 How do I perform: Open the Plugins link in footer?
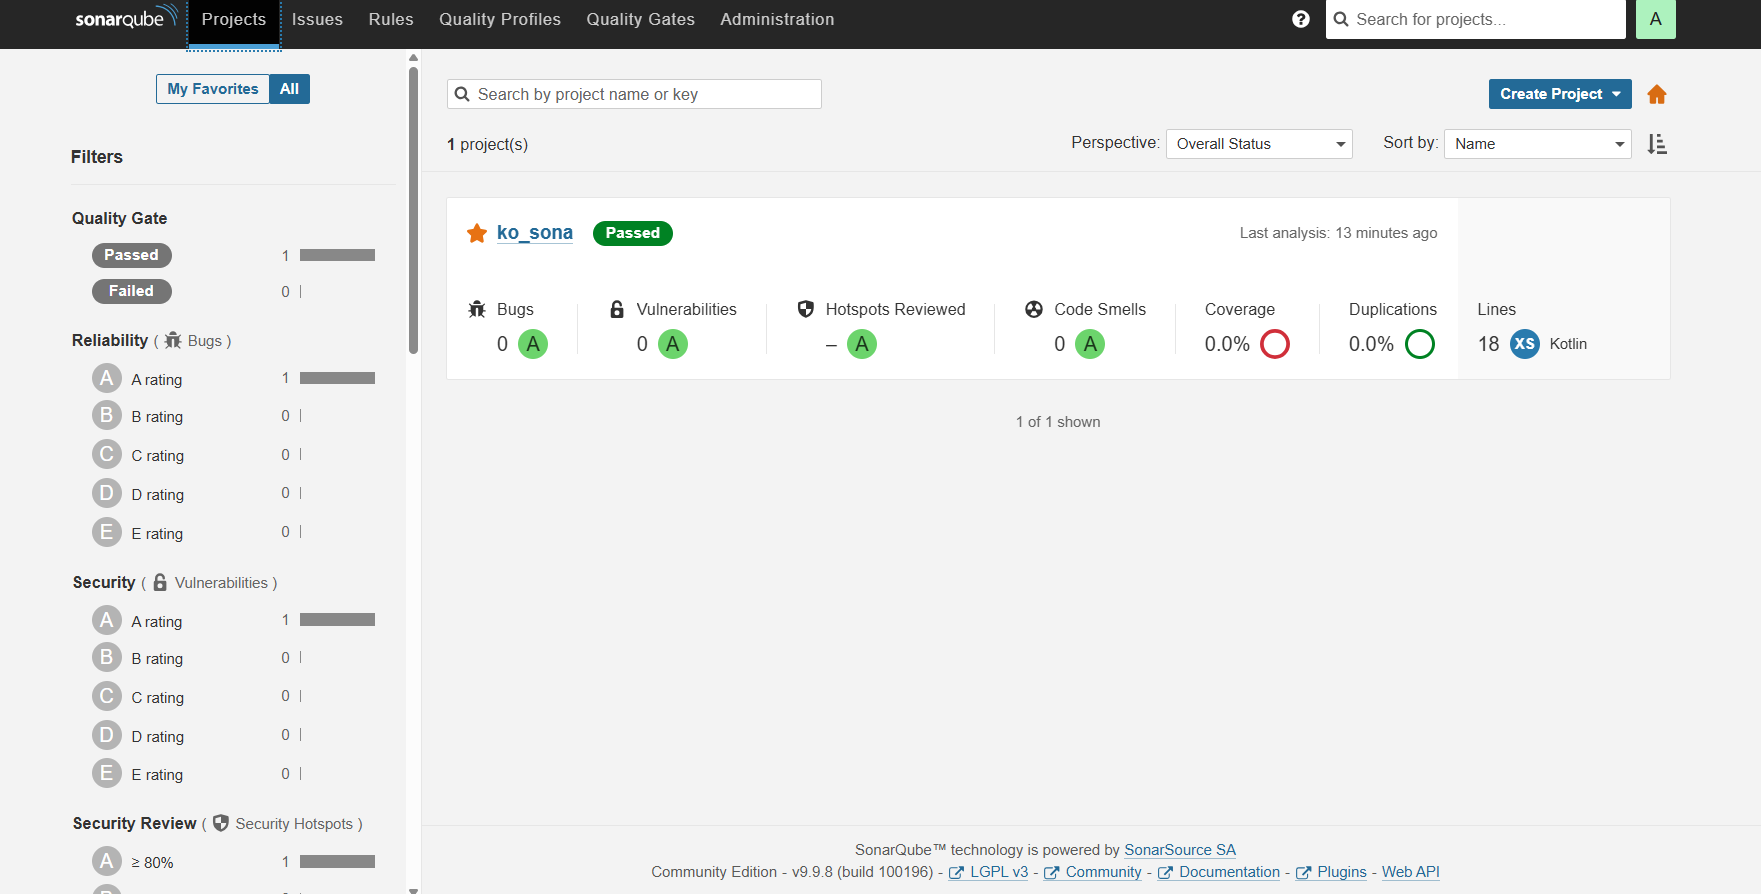coord(1342,872)
